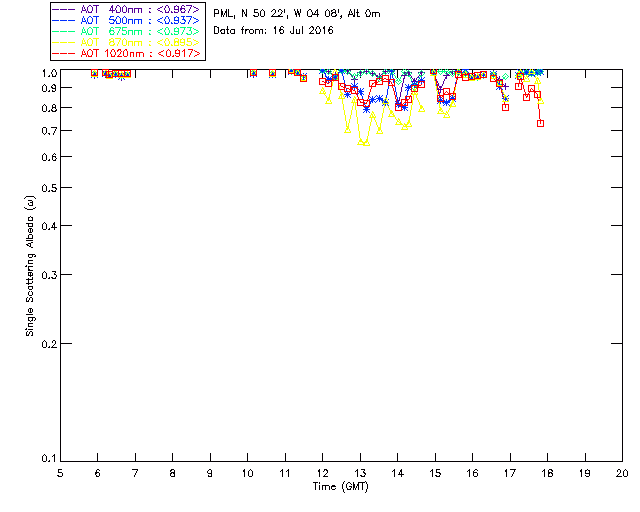
Task: Click the x-axis tick label 19
Action: click(x=585, y=473)
